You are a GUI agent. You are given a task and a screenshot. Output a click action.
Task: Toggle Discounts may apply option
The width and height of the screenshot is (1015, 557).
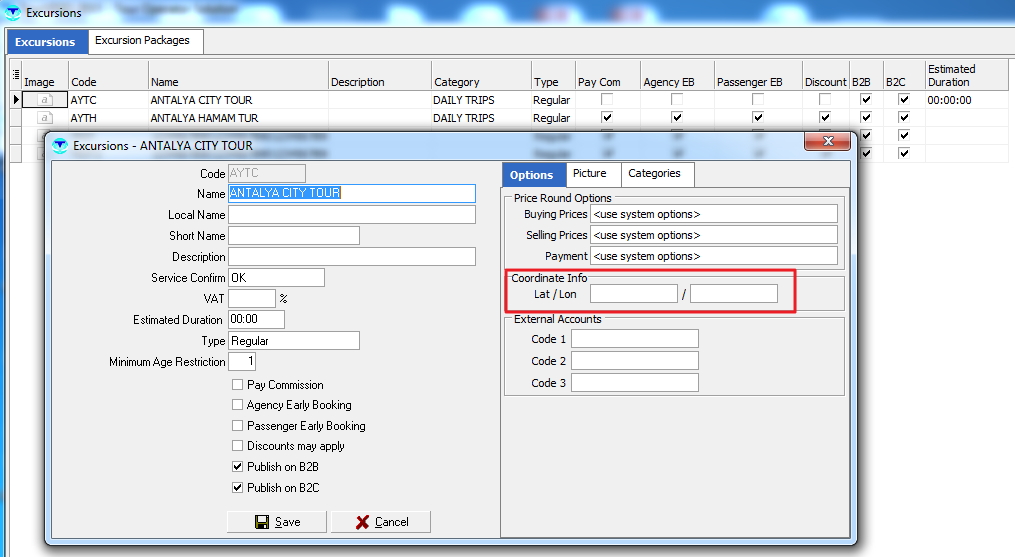(237, 446)
